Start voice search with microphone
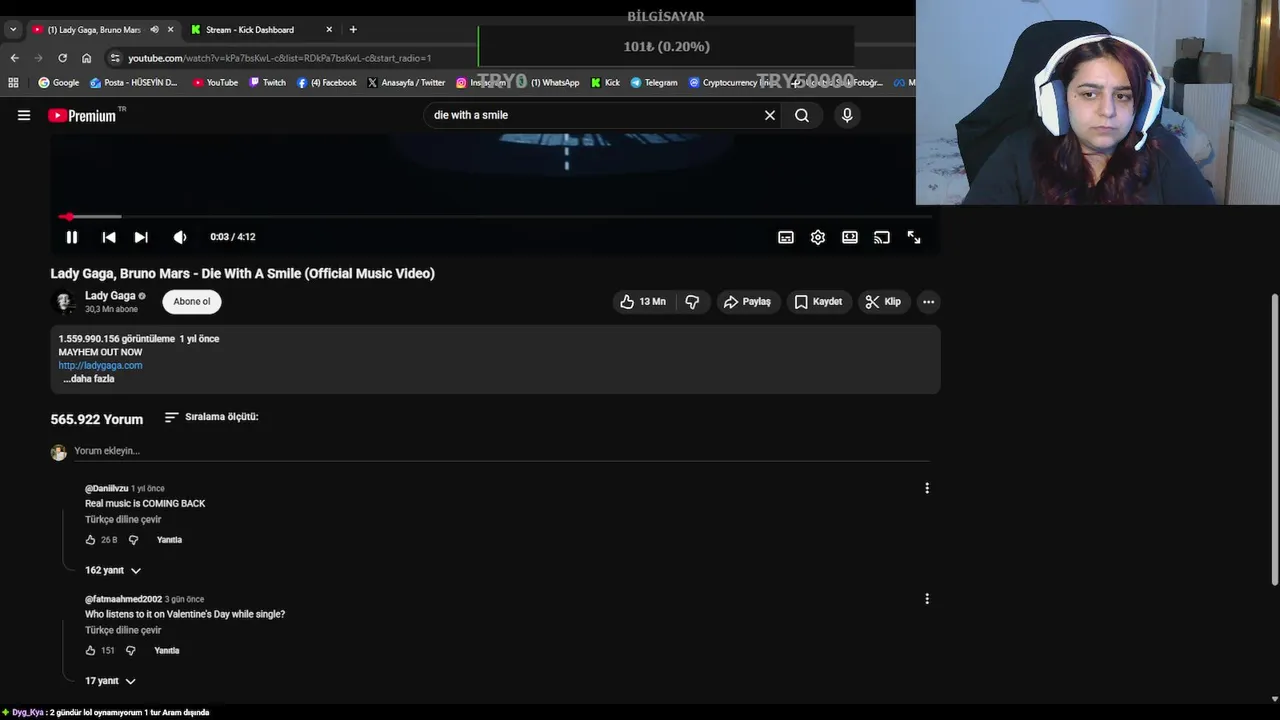1280x720 pixels. click(x=847, y=115)
